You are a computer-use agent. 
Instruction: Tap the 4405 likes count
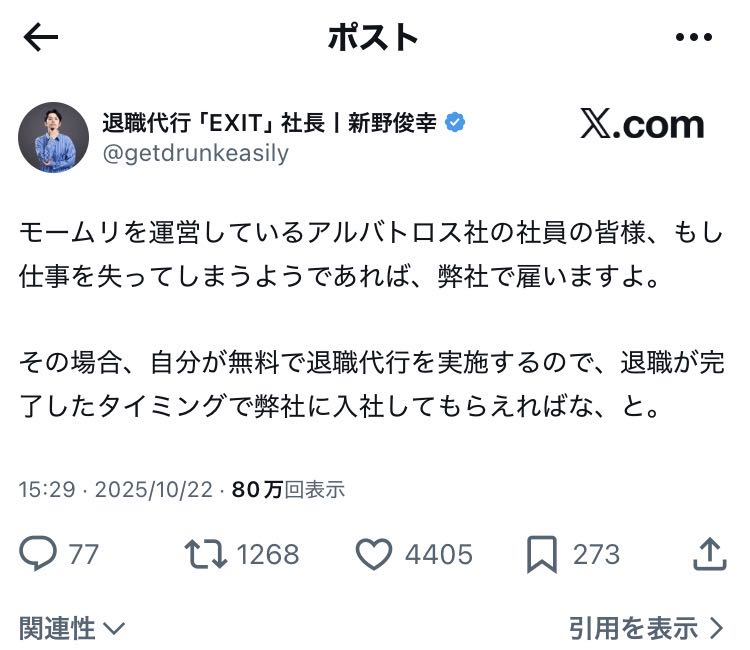pyautogui.click(x=438, y=554)
